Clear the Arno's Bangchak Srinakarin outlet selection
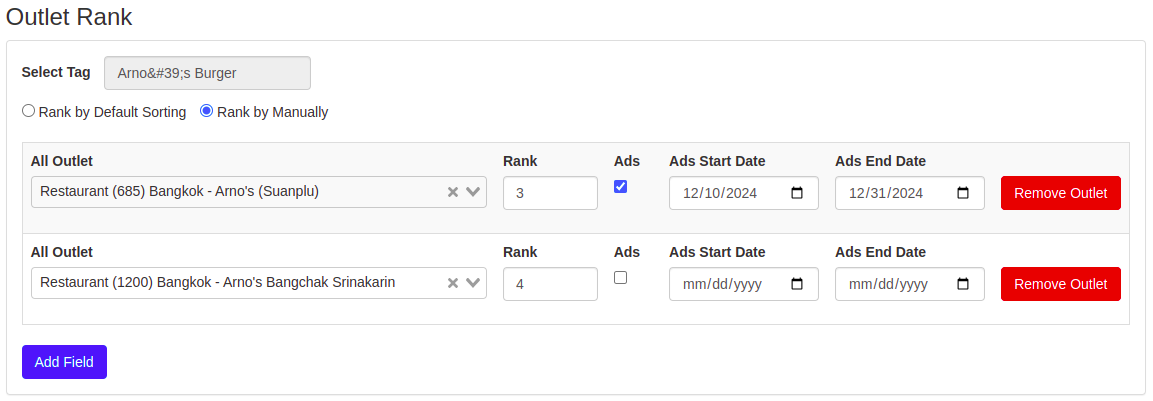Viewport: 1153px width, 401px height. 452,283
